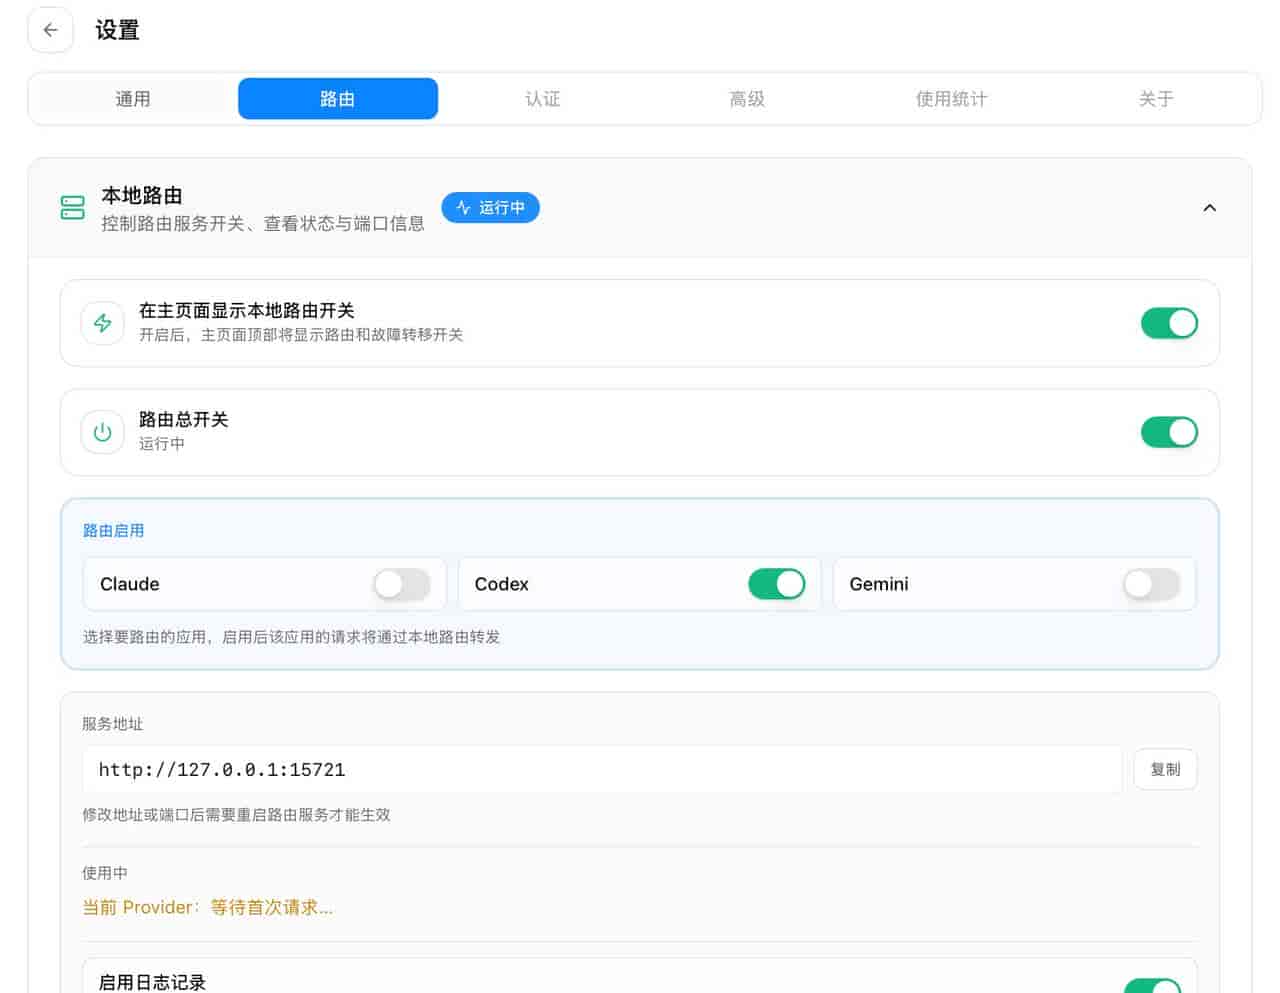This screenshot has height=993, width=1280.
Task: Click the 路由总开关 title text
Action: click(x=183, y=419)
